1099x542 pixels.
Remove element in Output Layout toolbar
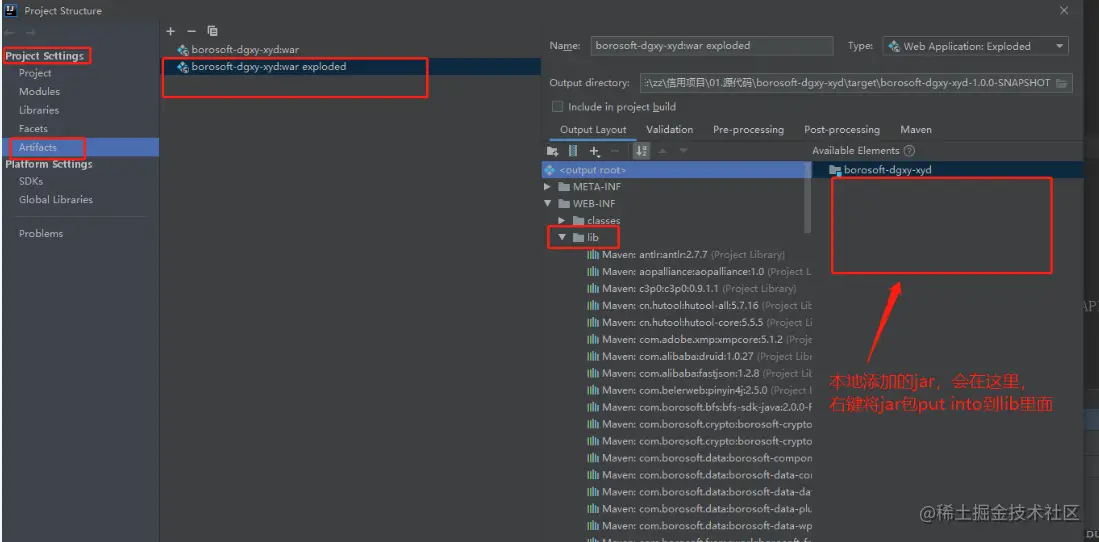[x=615, y=151]
